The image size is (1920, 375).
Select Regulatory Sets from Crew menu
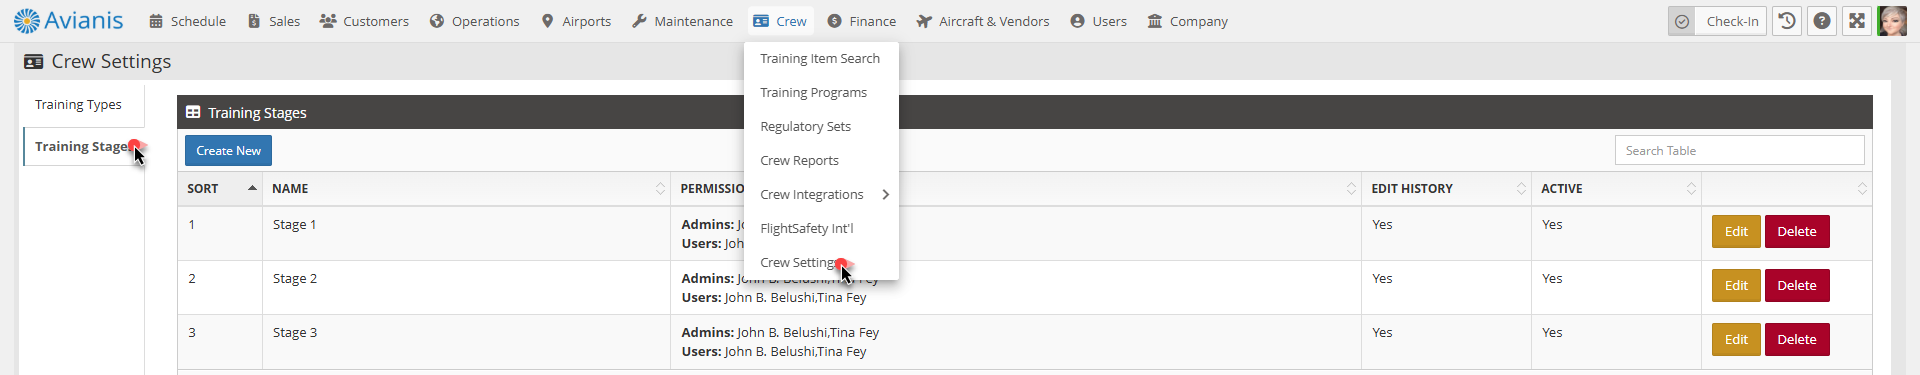[x=821, y=127]
